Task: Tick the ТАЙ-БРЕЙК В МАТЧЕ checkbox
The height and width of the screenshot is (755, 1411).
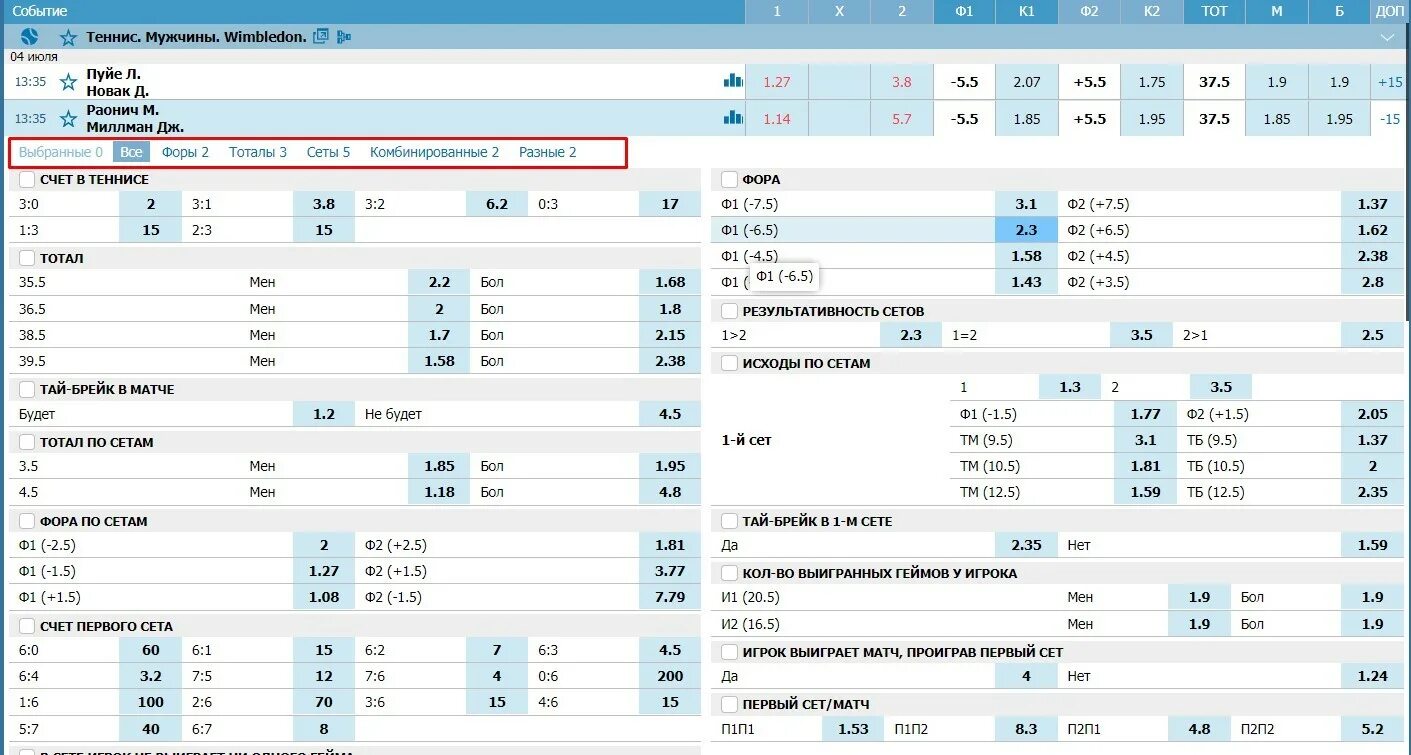Action: tap(27, 389)
